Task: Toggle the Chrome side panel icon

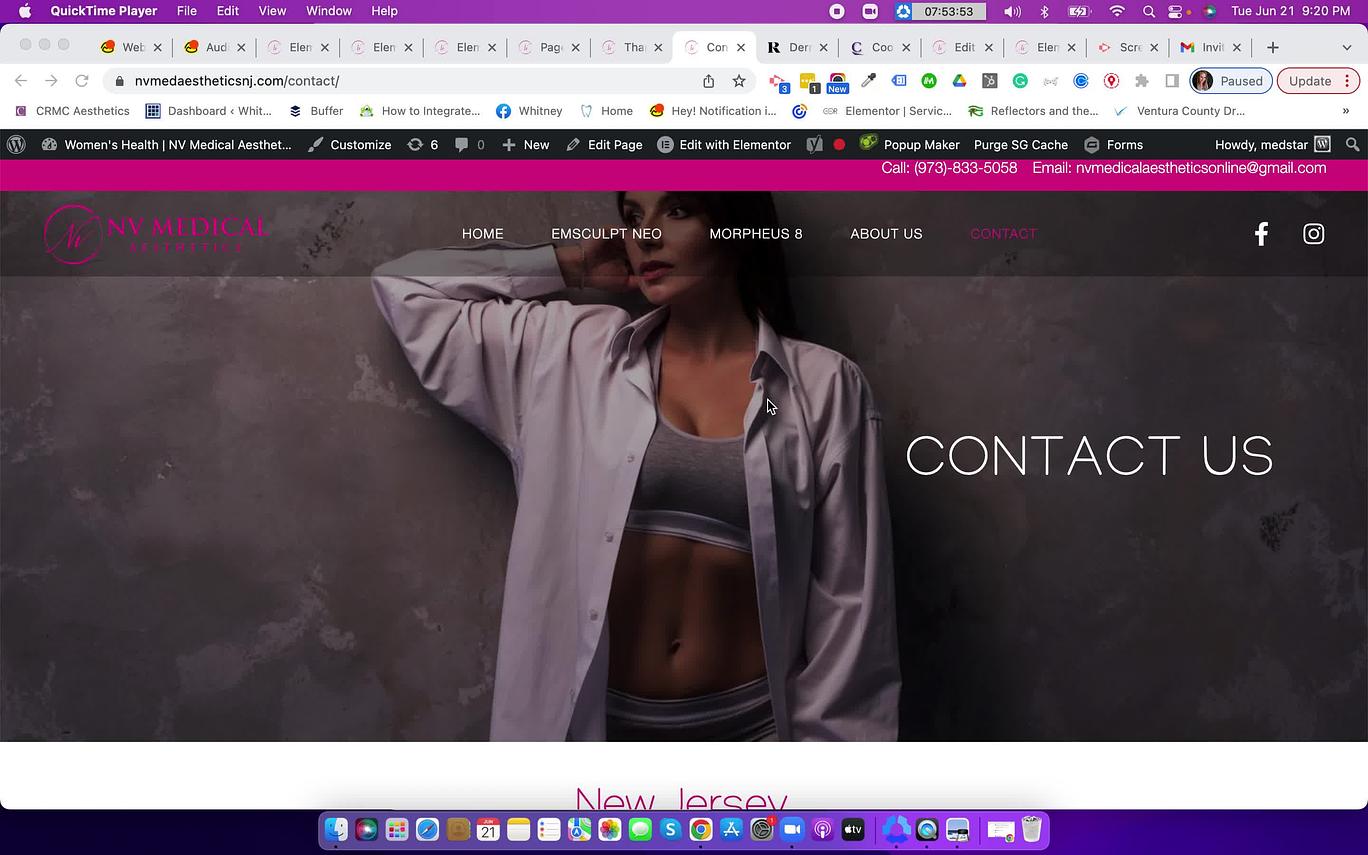Action: pyautogui.click(x=1172, y=81)
